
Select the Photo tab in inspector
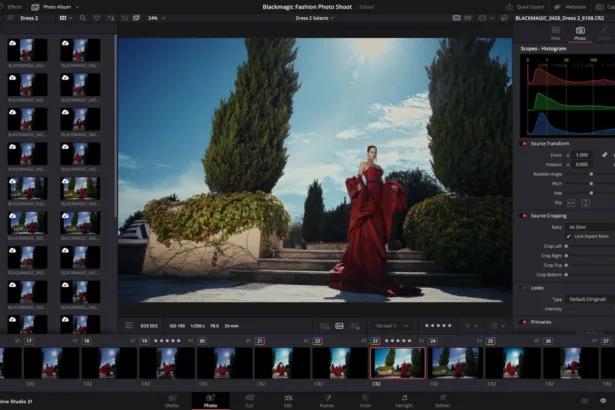[x=580, y=35]
